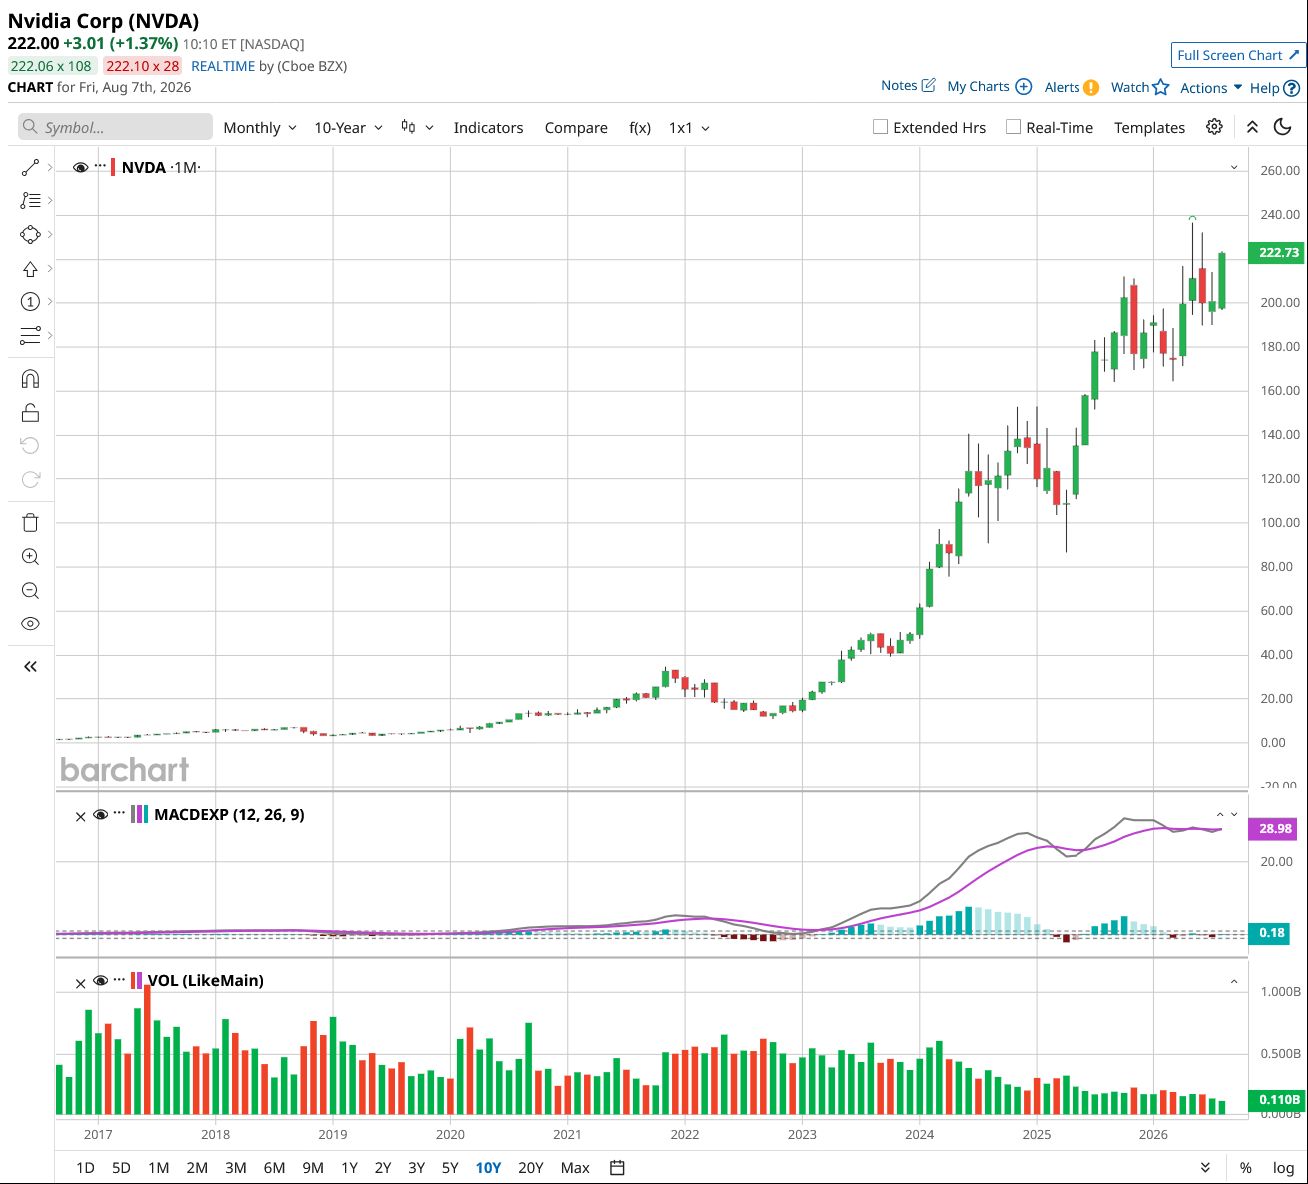Click the Help question mark icon
The height and width of the screenshot is (1184, 1308).
(1291, 88)
